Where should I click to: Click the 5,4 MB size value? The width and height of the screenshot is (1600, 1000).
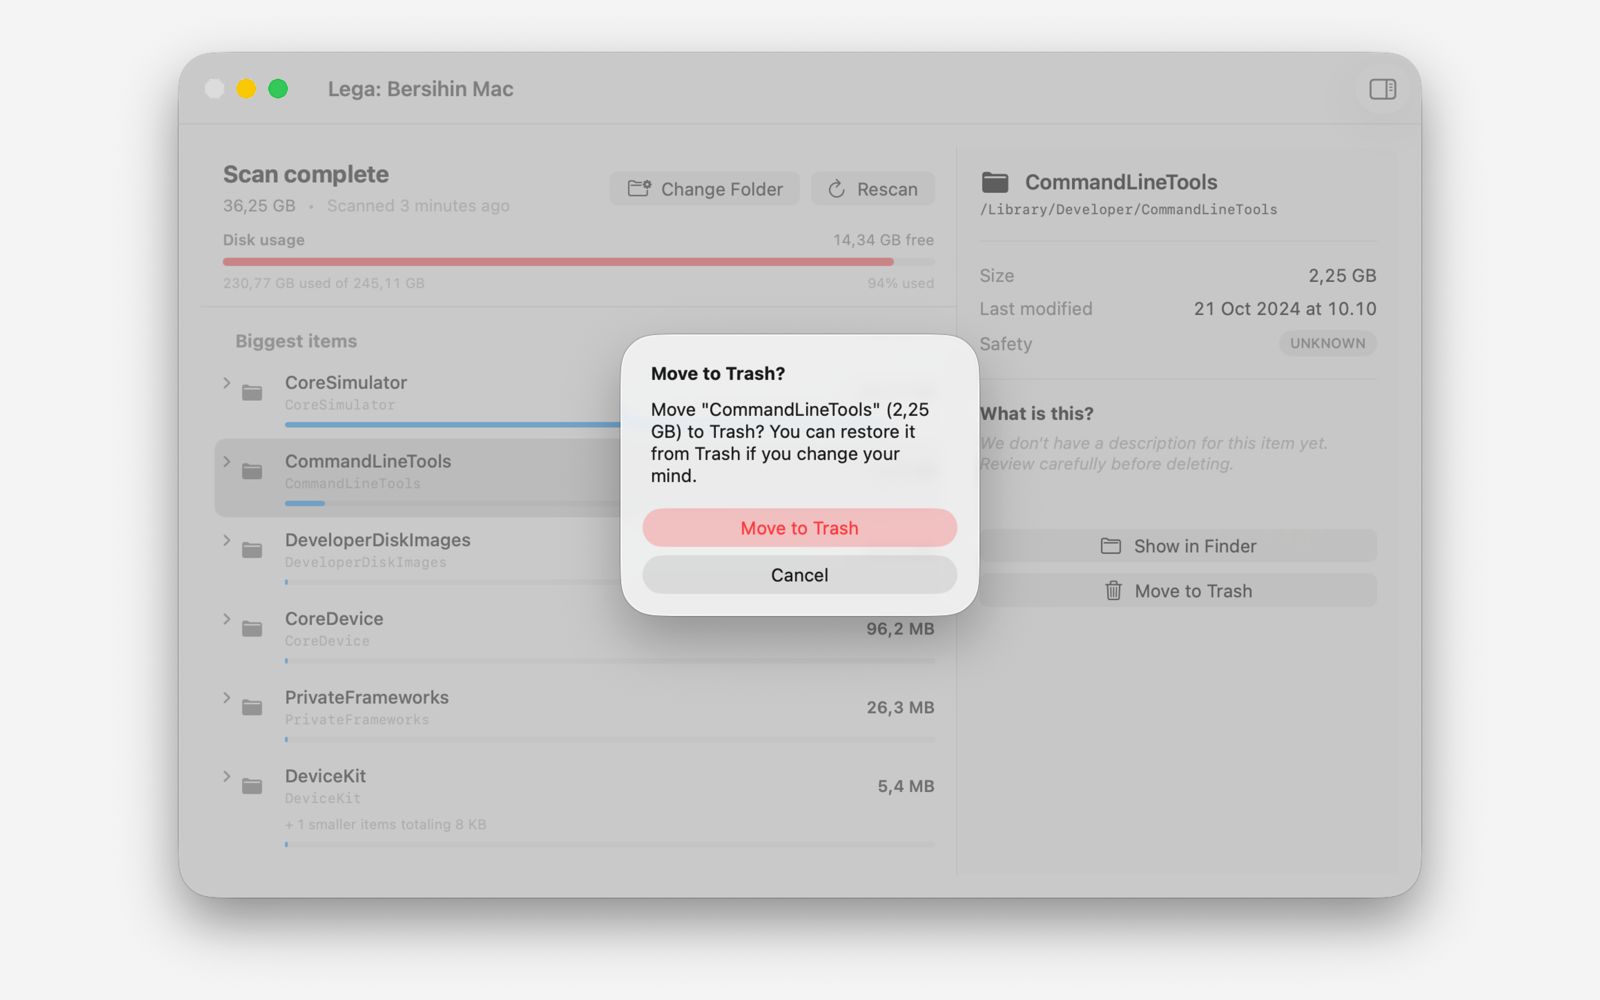[906, 786]
